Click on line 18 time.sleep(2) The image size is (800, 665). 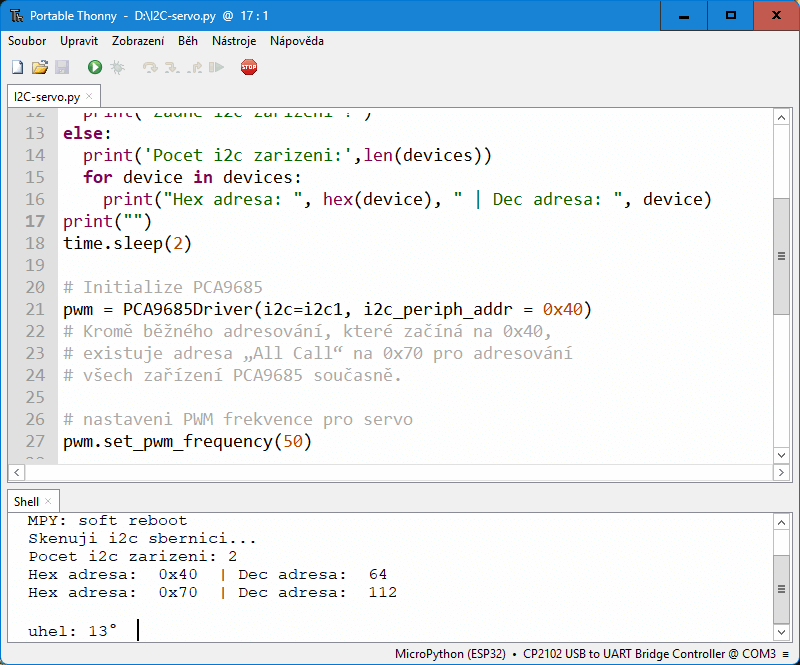127,243
